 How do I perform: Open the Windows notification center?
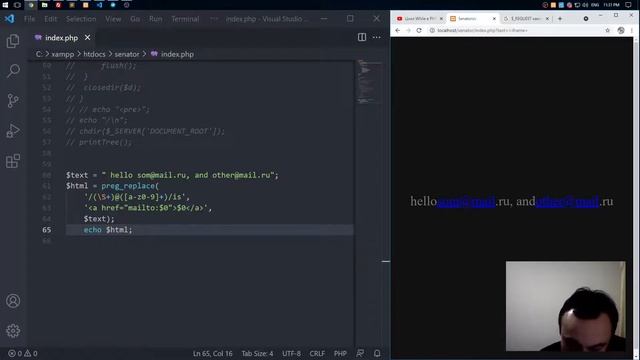629,5
